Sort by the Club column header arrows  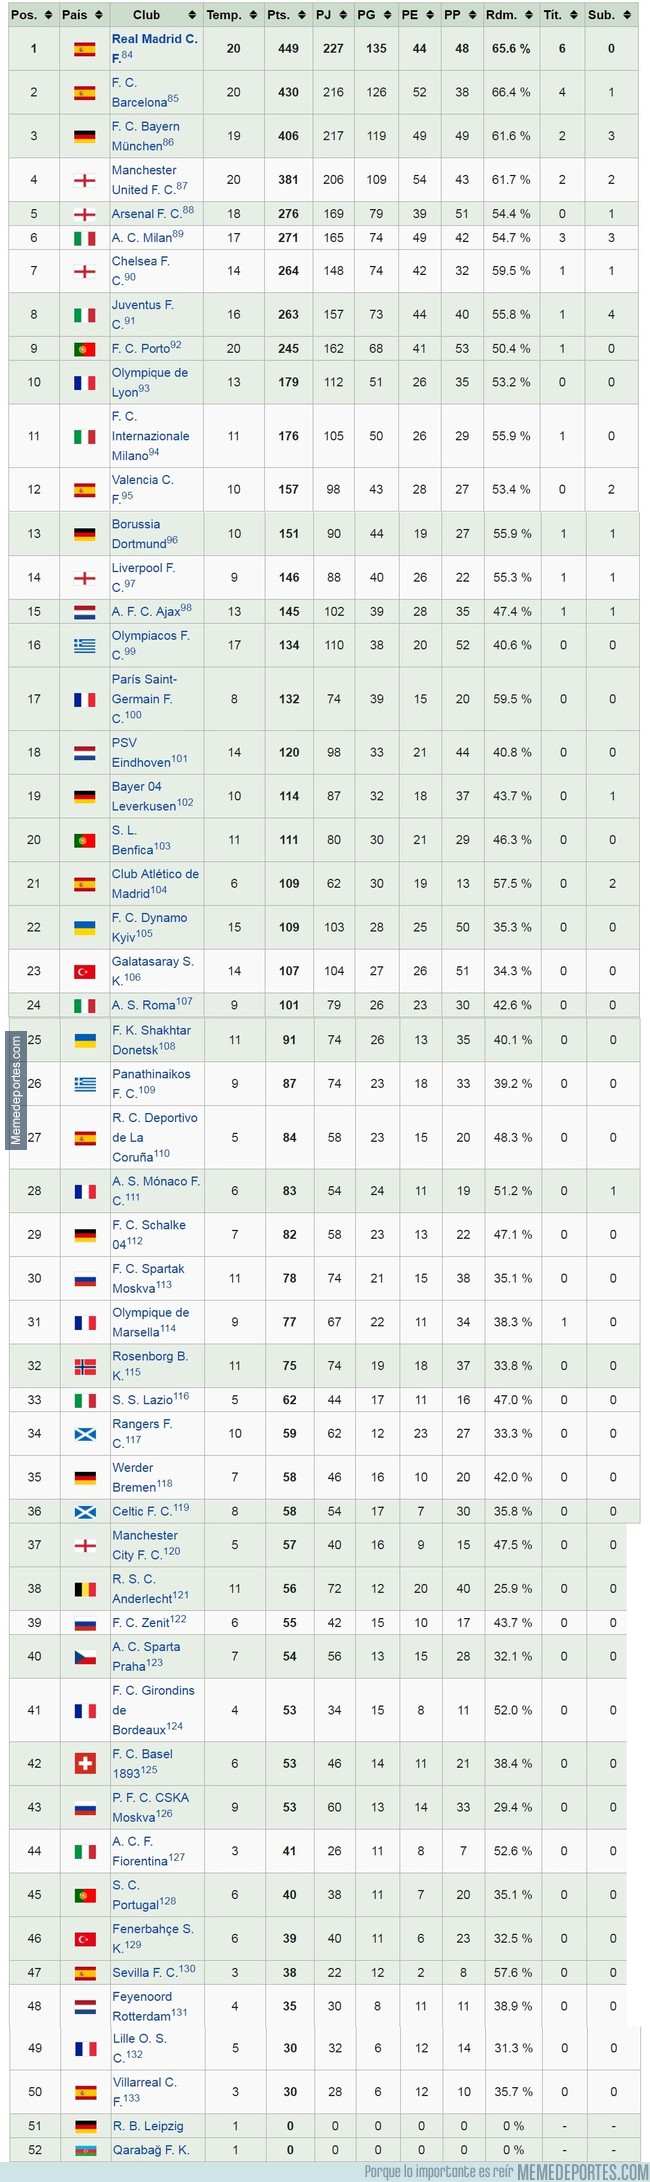(x=192, y=15)
